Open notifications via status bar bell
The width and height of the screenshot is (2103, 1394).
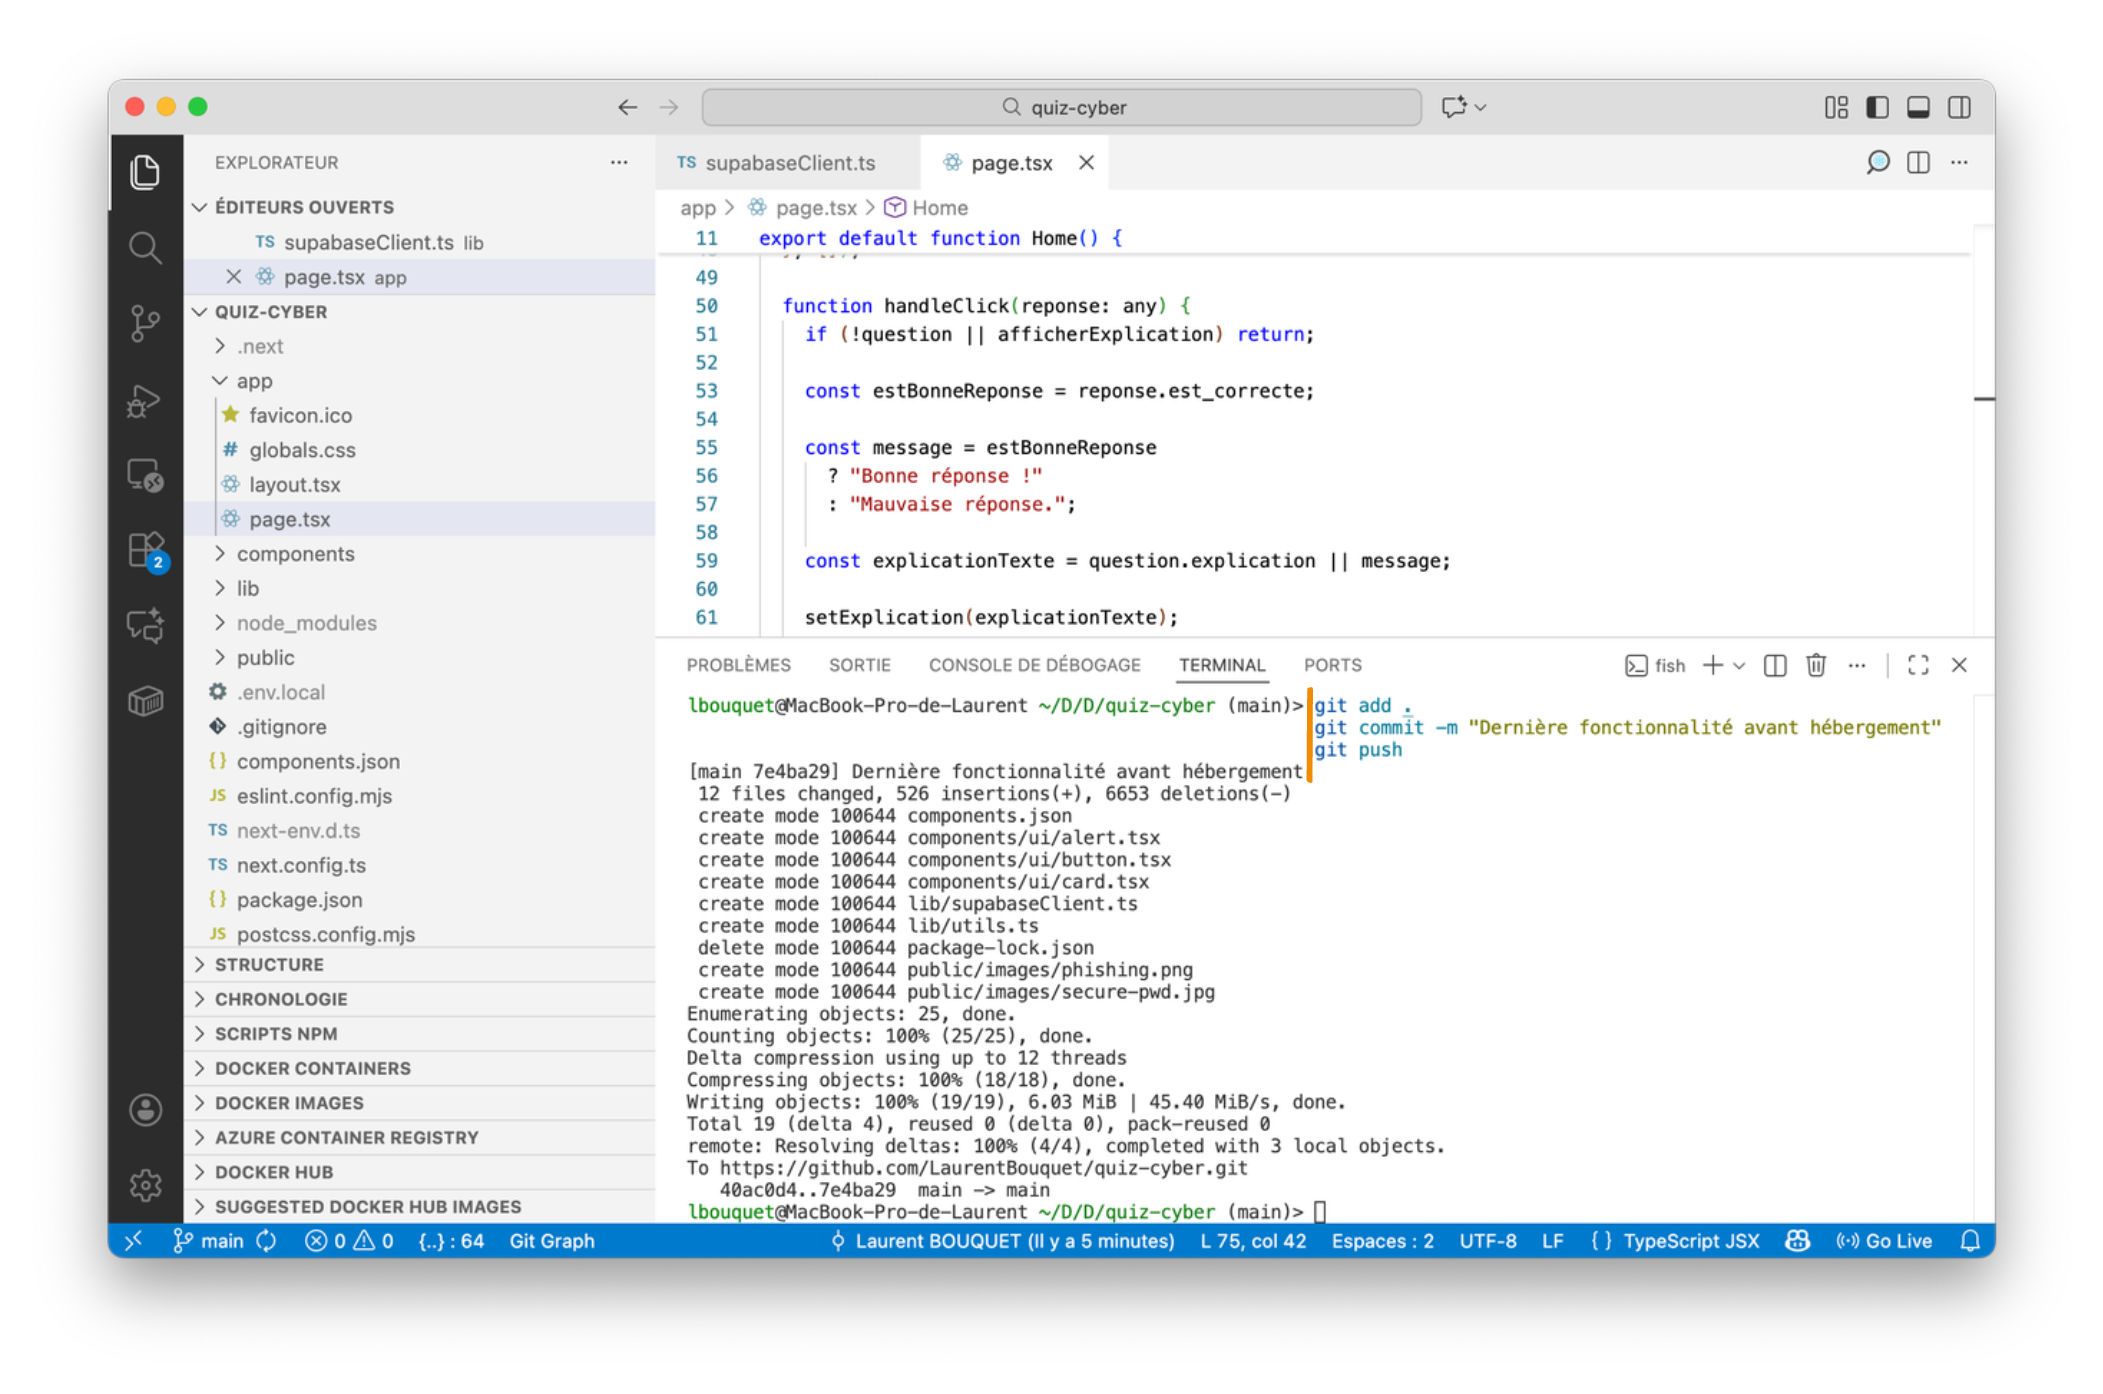[1970, 1241]
